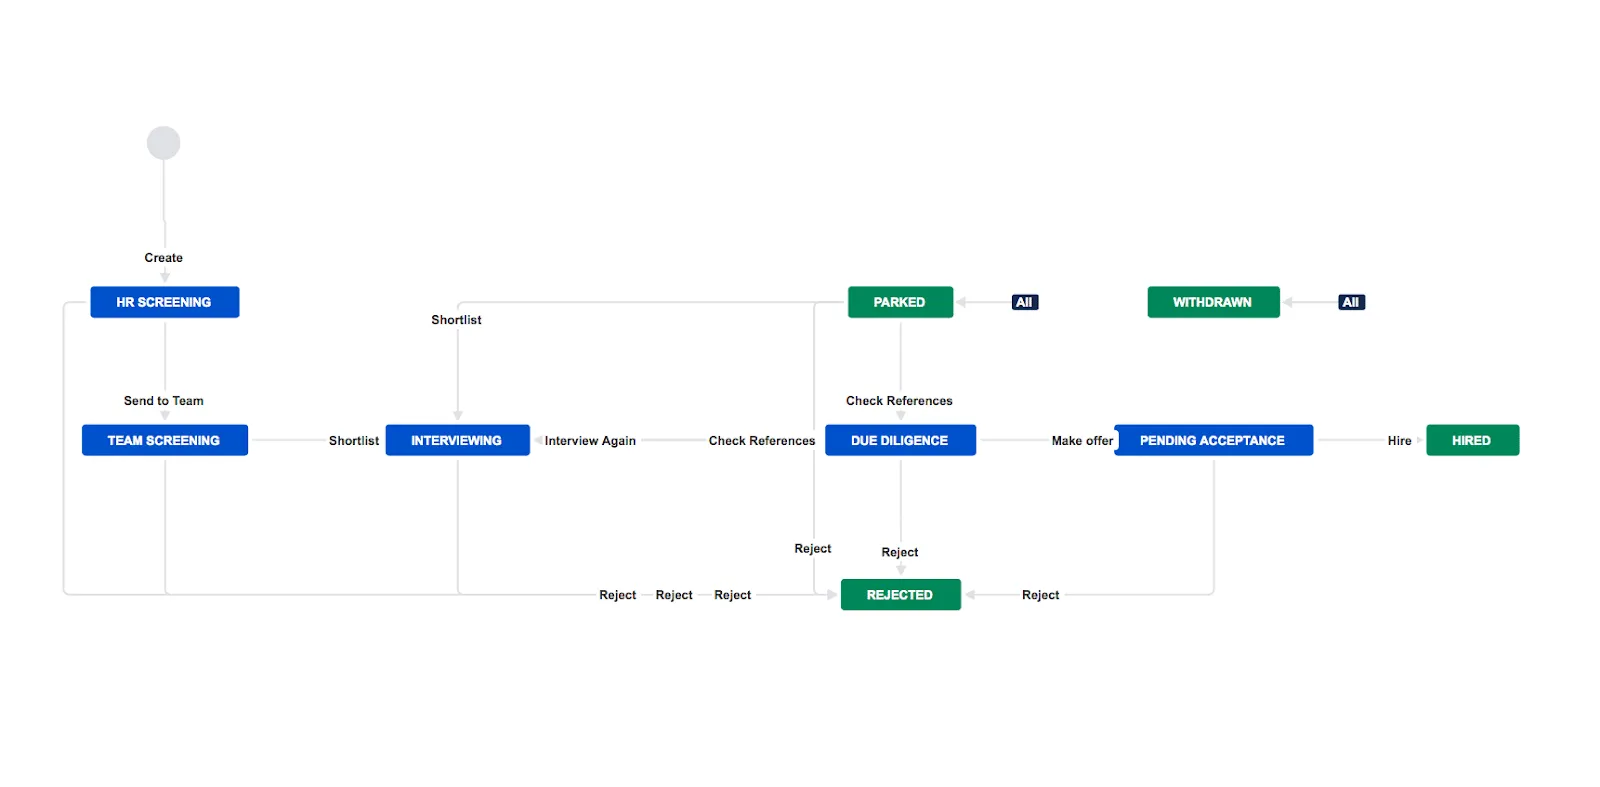Viewport: 1600px width, 787px height.
Task: Select Reject transition from PENDING ACCEPTANCE
Action: point(1040,595)
